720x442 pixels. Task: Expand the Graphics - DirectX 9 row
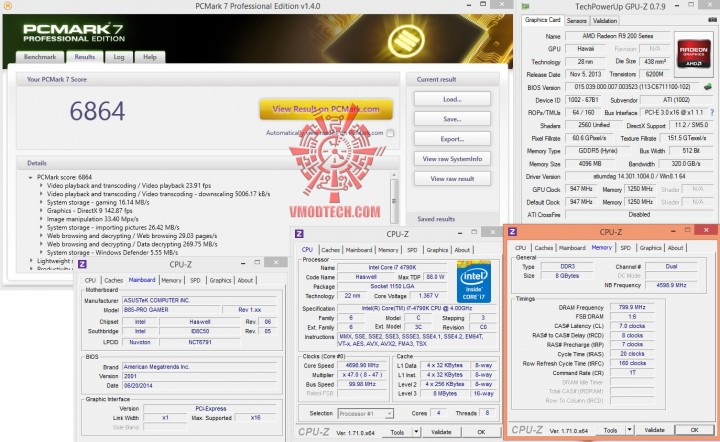coord(41,211)
